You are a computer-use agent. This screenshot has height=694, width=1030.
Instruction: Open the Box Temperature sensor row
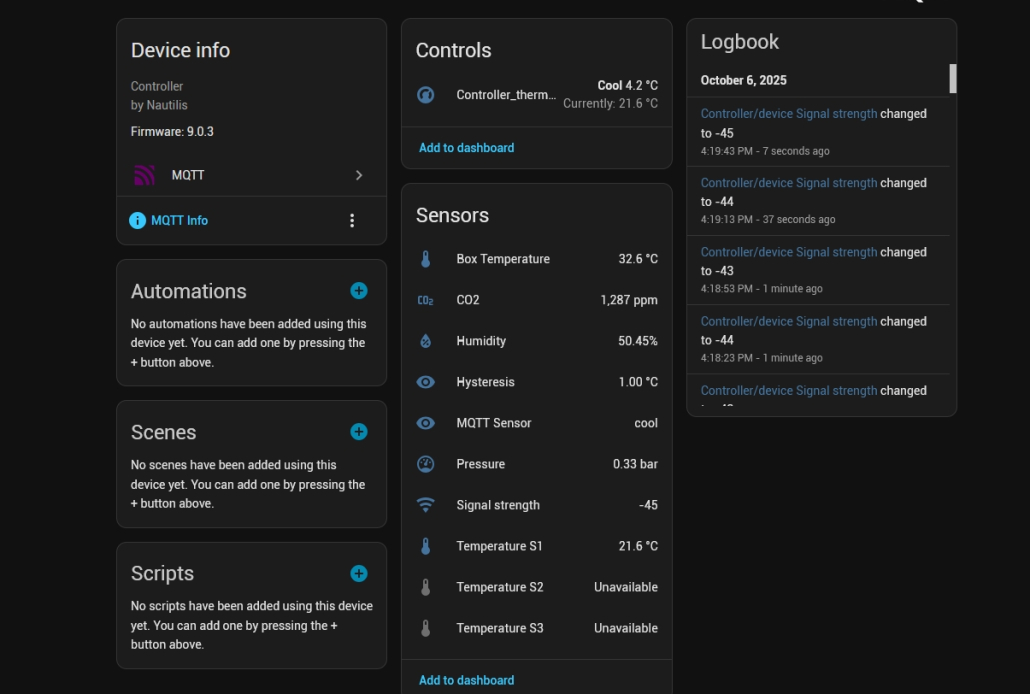click(536, 259)
